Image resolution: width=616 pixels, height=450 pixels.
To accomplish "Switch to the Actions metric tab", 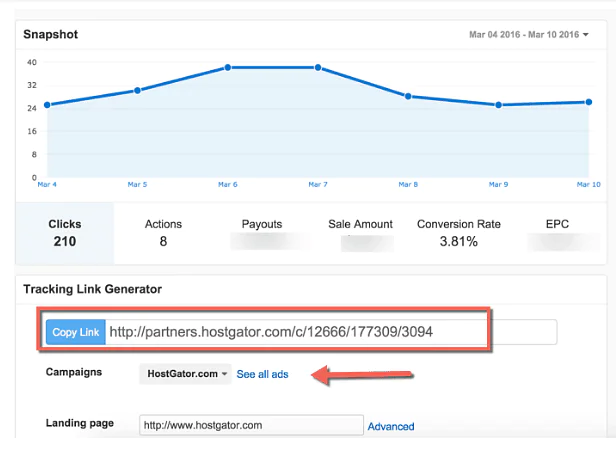I will [163, 232].
